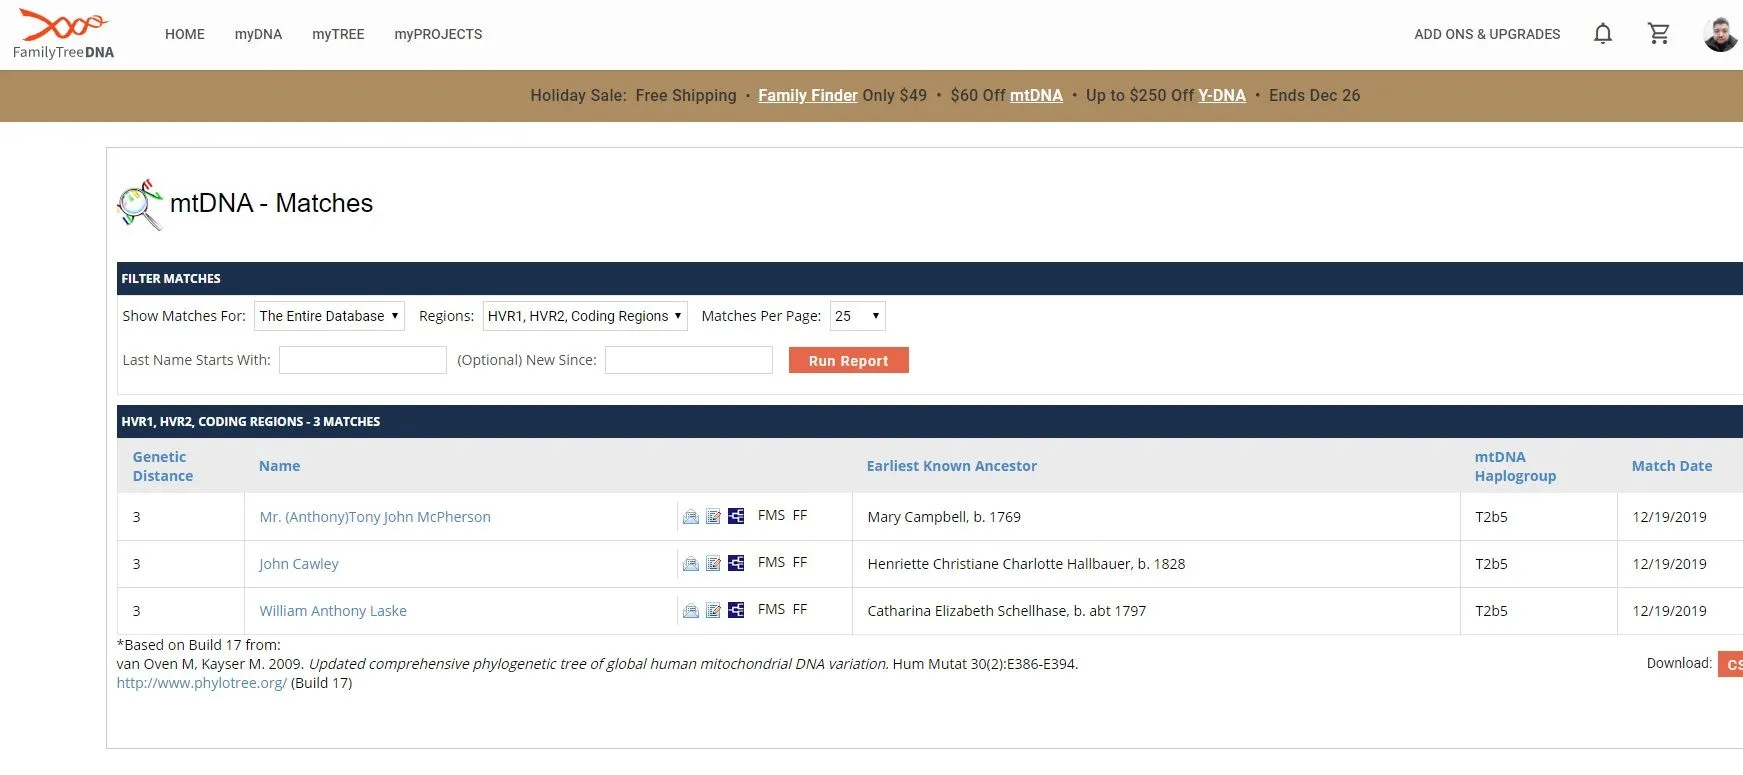Click the user profile avatar
The width and height of the screenshot is (1743, 775).
tap(1720, 34)
